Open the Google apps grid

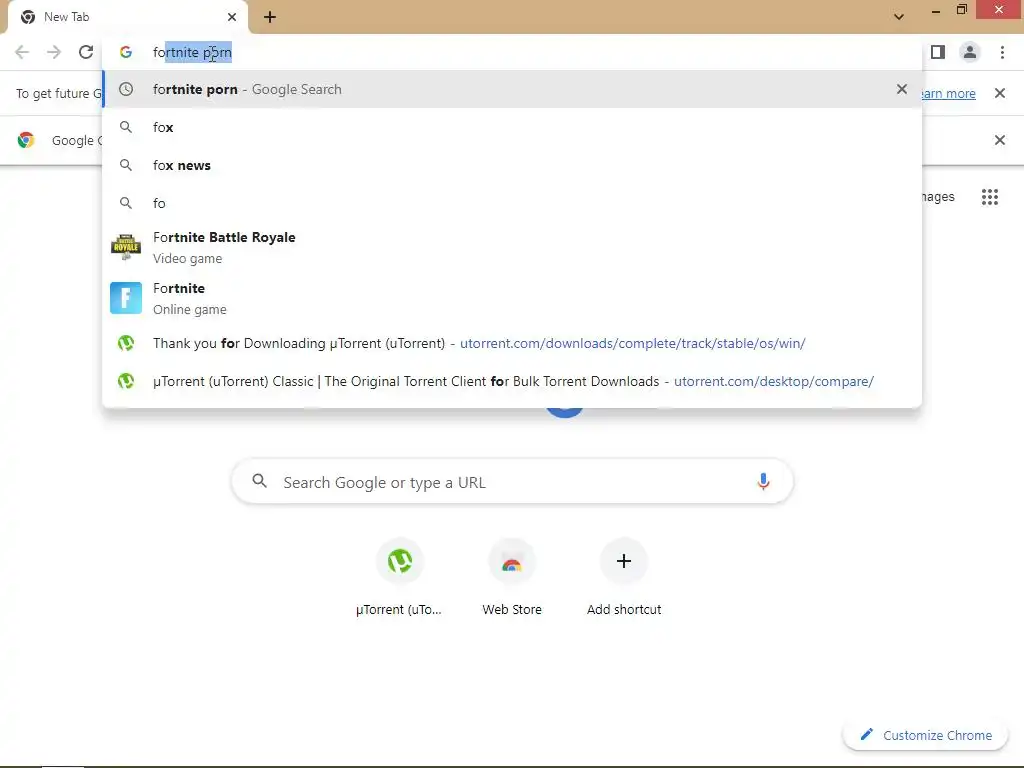(990, 197)
